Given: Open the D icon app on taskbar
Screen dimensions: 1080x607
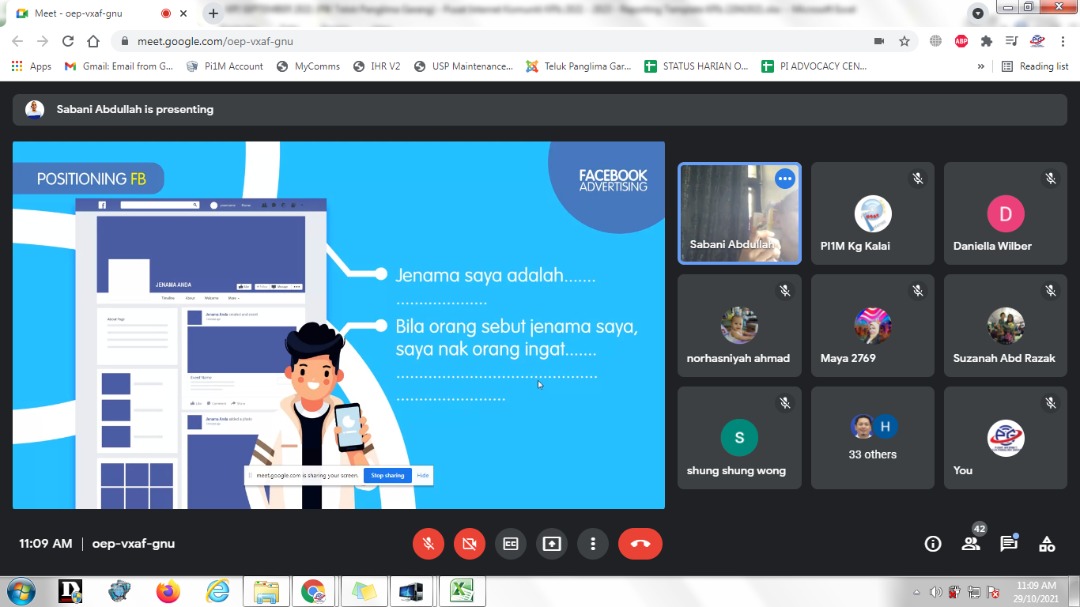Looking at the screenshot, I should point(70,591).
